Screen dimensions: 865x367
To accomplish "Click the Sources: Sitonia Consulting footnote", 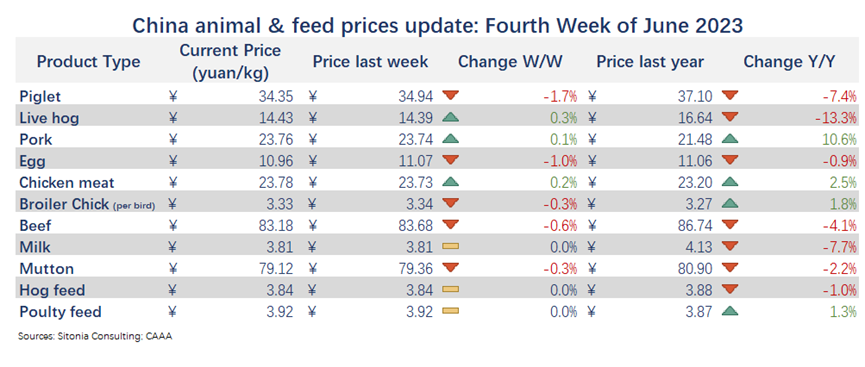I will (x=95, y=336).
